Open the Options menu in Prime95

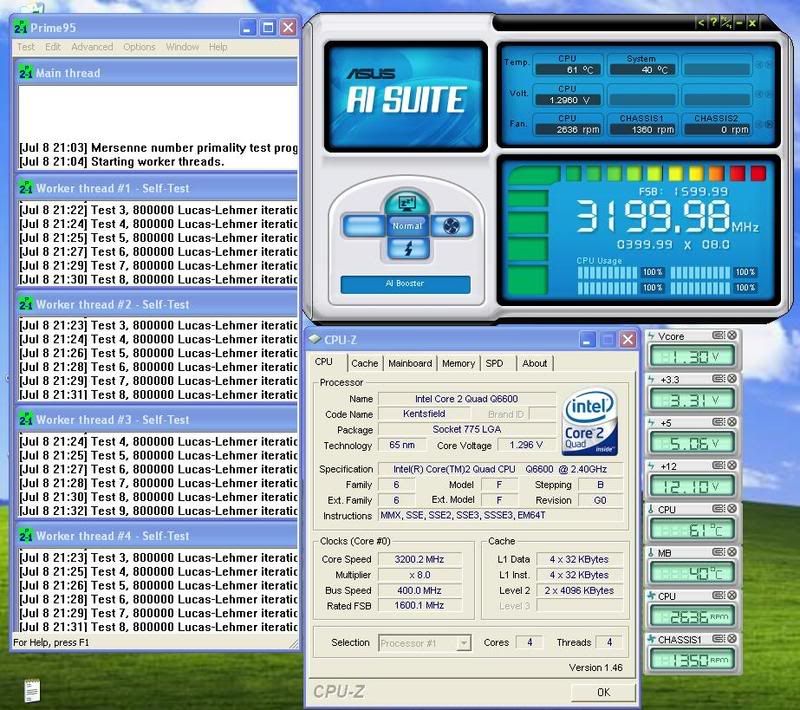[x=139, y=47]
